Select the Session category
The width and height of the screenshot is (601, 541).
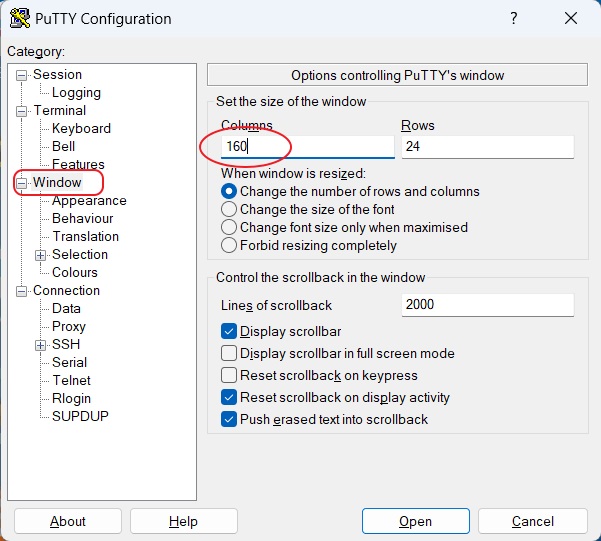point(57,74)
